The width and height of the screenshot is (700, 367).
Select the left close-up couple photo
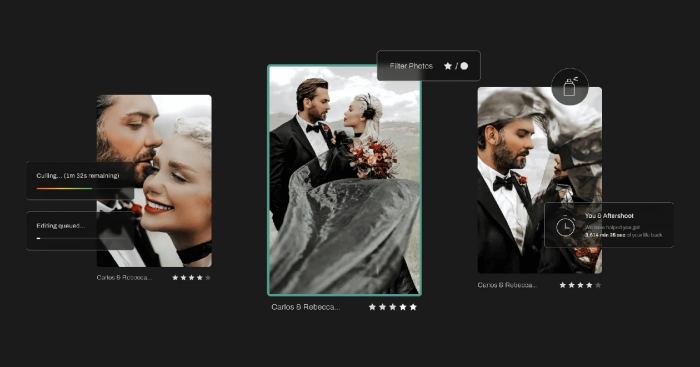pos(154,181)
